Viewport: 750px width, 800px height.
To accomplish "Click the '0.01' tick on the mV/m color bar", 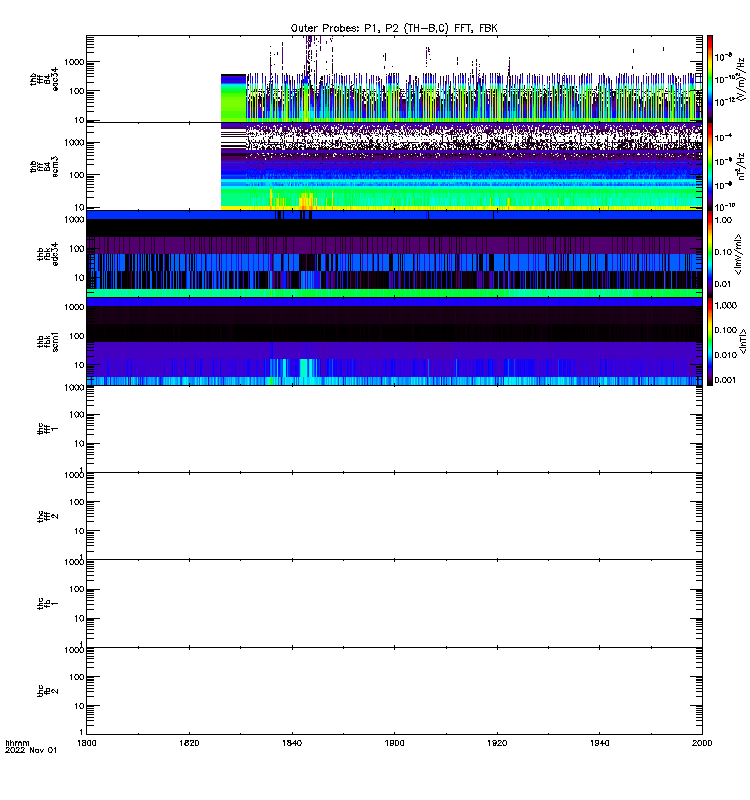I will [723, 284].
